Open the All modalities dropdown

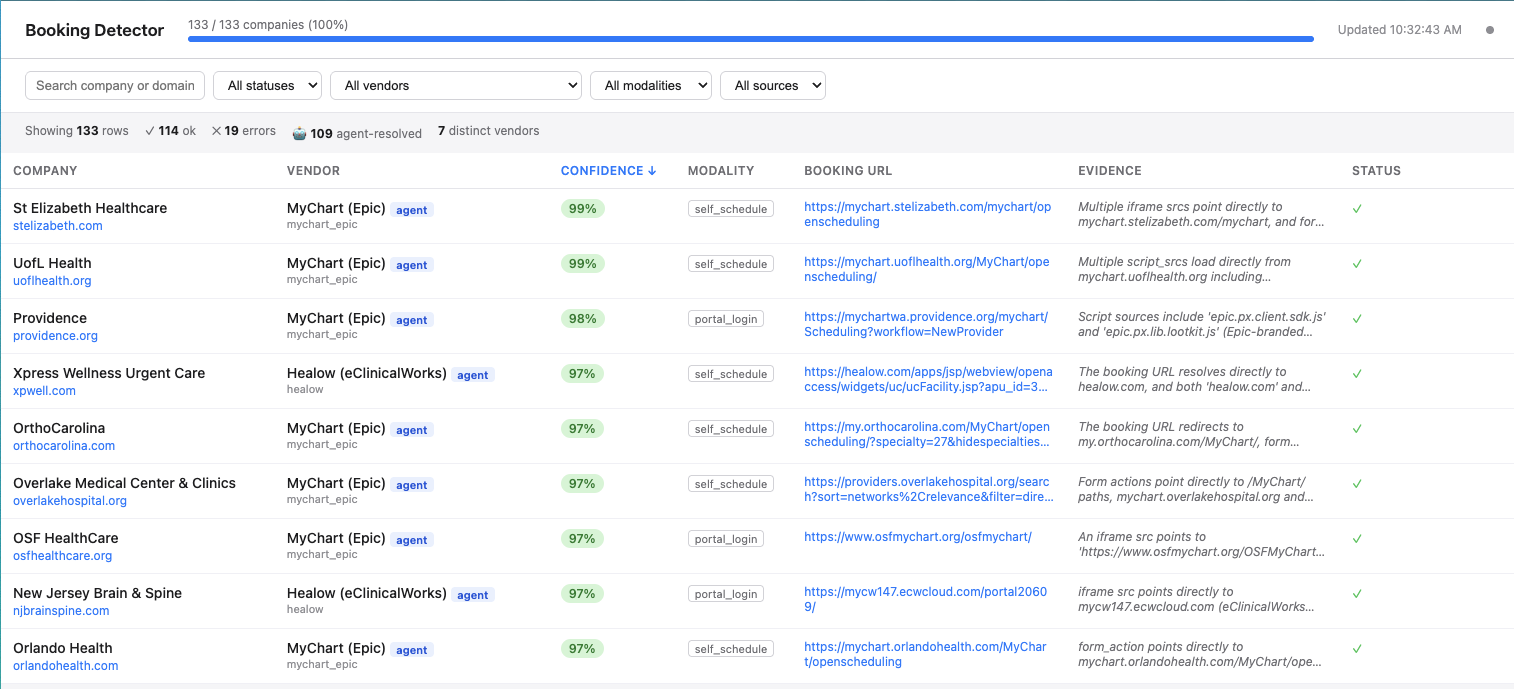(650, 86)
